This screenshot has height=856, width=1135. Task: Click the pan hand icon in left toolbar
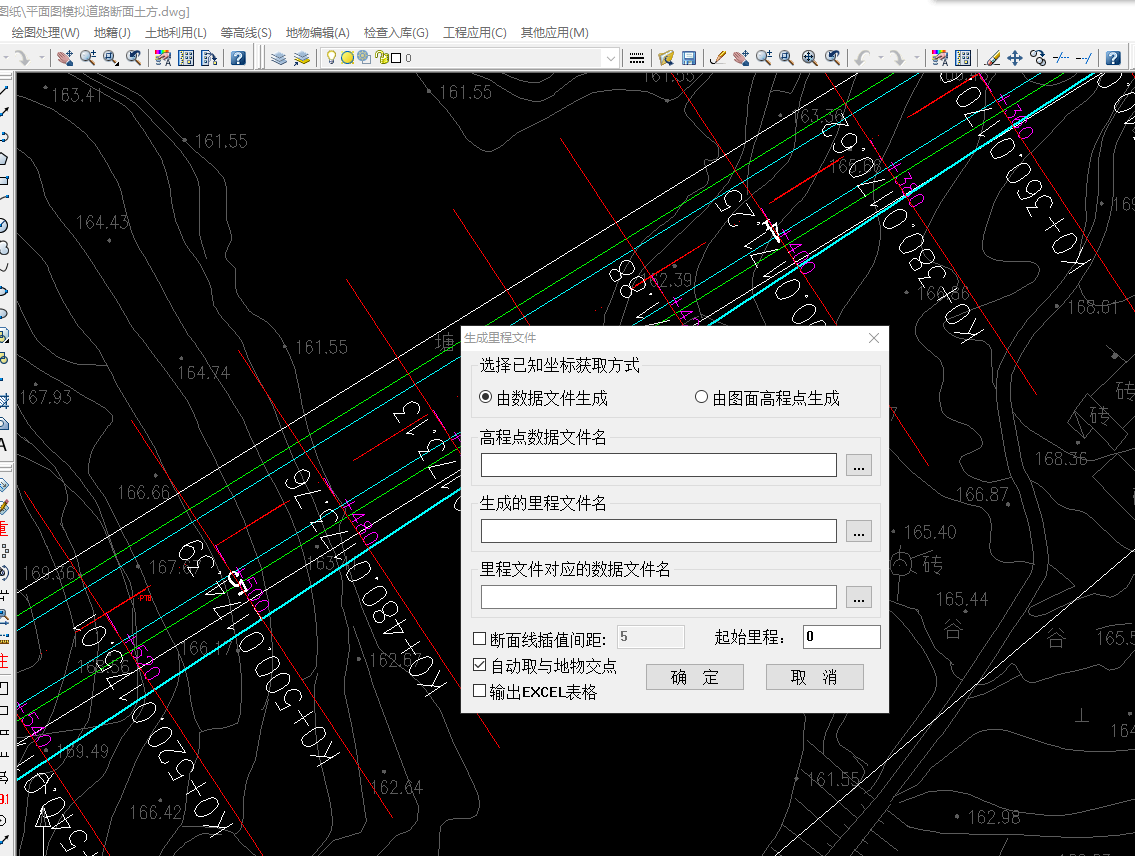click(65, 58)
